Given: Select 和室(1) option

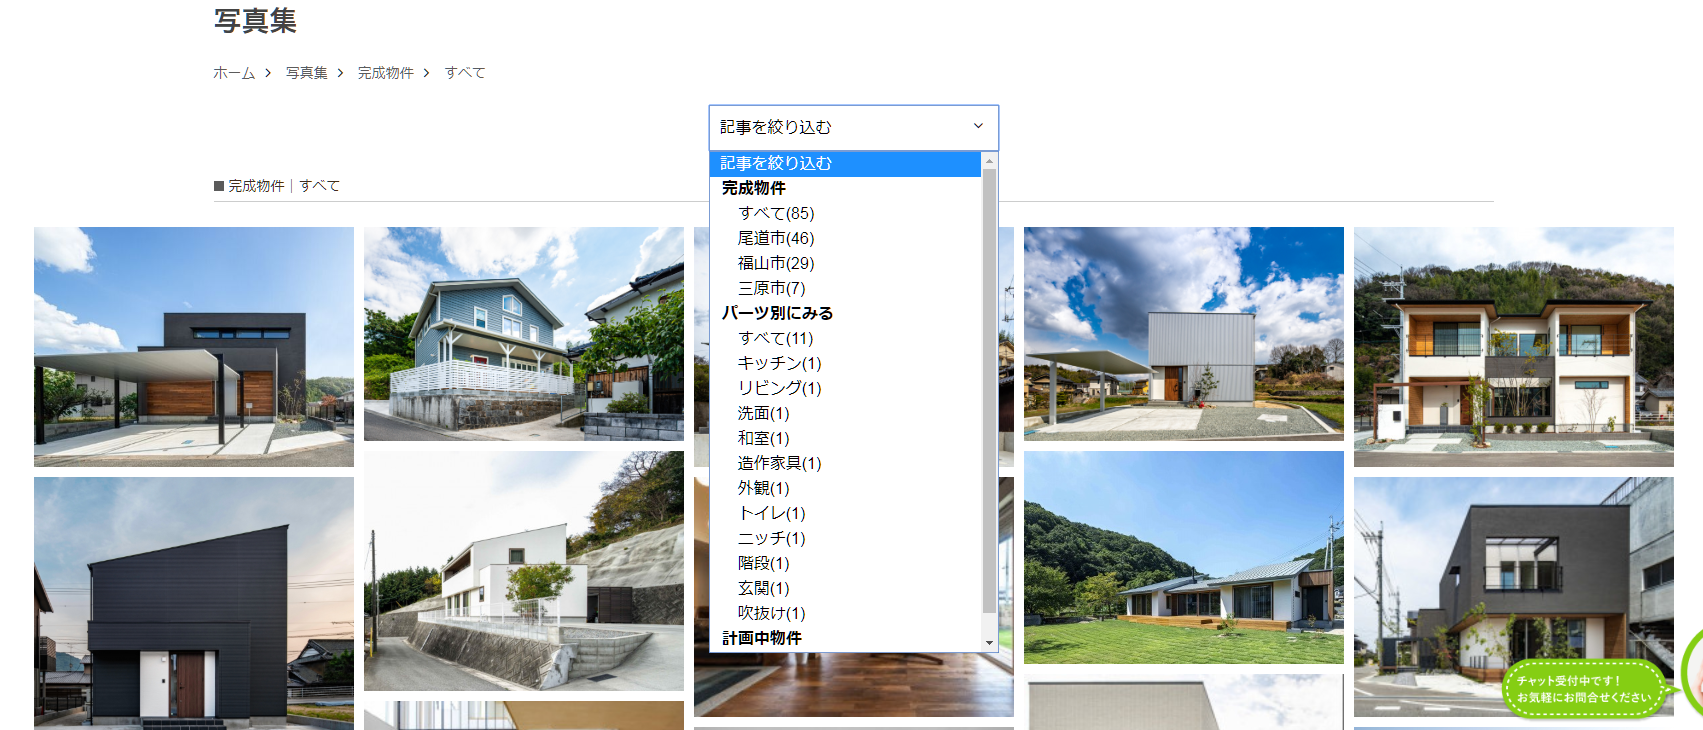Looking at the screenshot, I should tap(846, 438).
